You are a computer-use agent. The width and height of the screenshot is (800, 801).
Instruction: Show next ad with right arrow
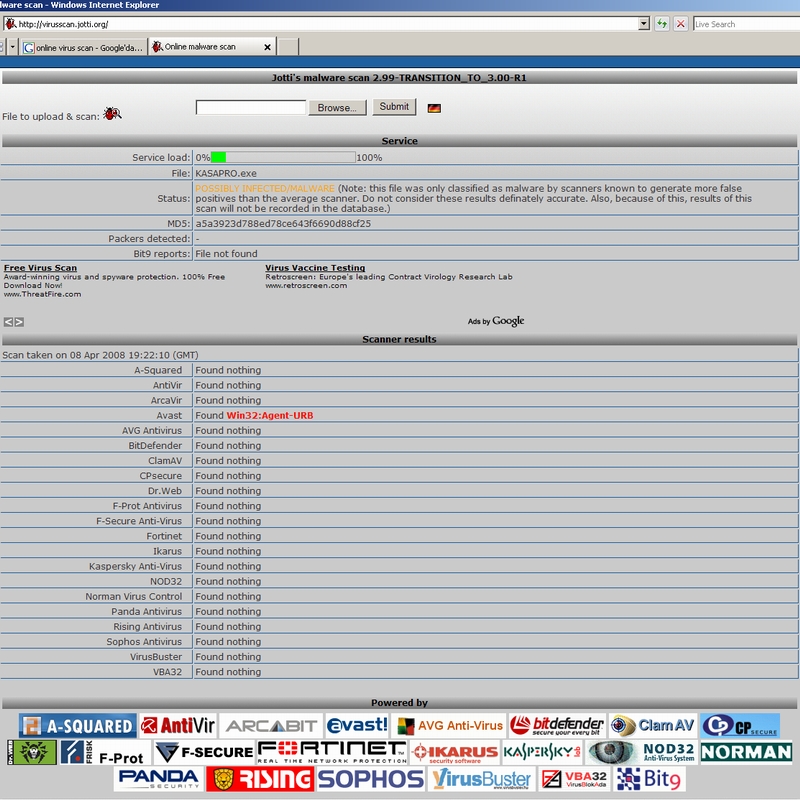pyautogui.click(x=19, y=322)
